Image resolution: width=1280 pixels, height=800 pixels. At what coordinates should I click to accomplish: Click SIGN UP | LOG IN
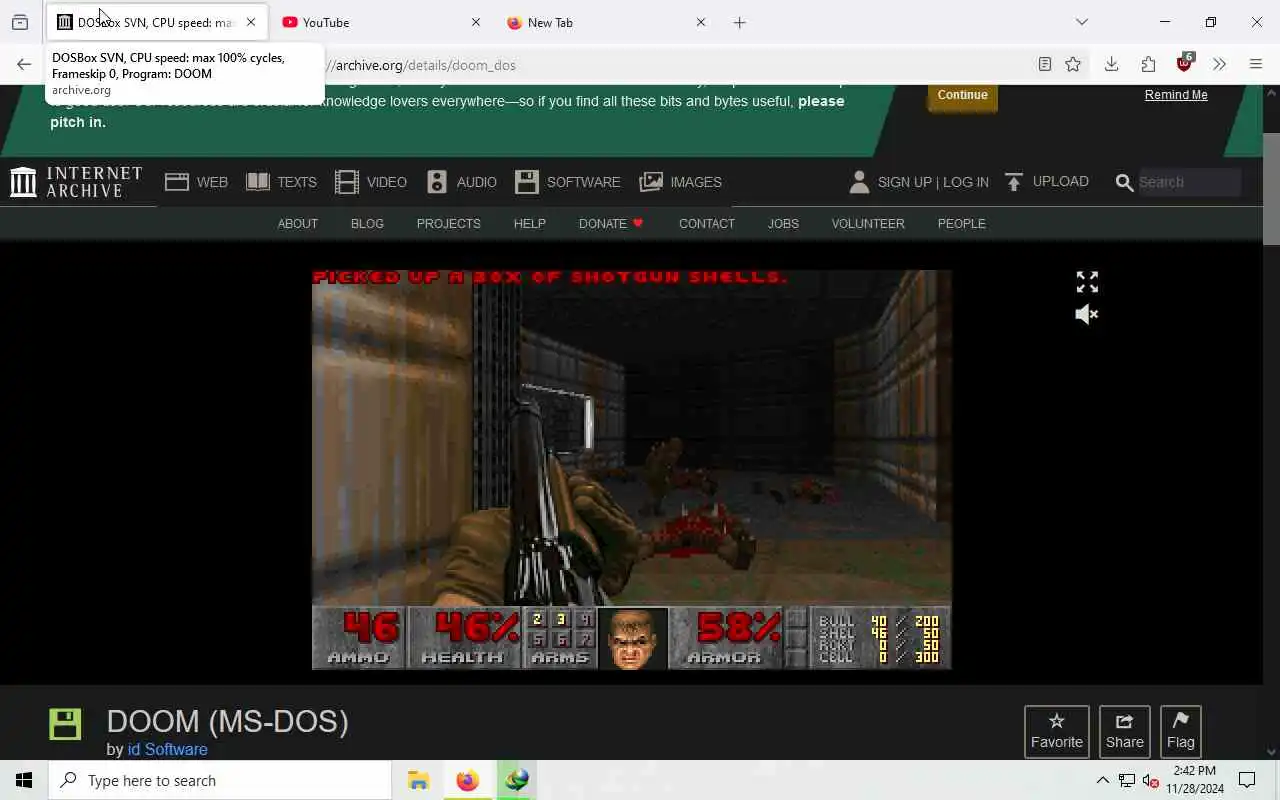[x=933, y=182]
